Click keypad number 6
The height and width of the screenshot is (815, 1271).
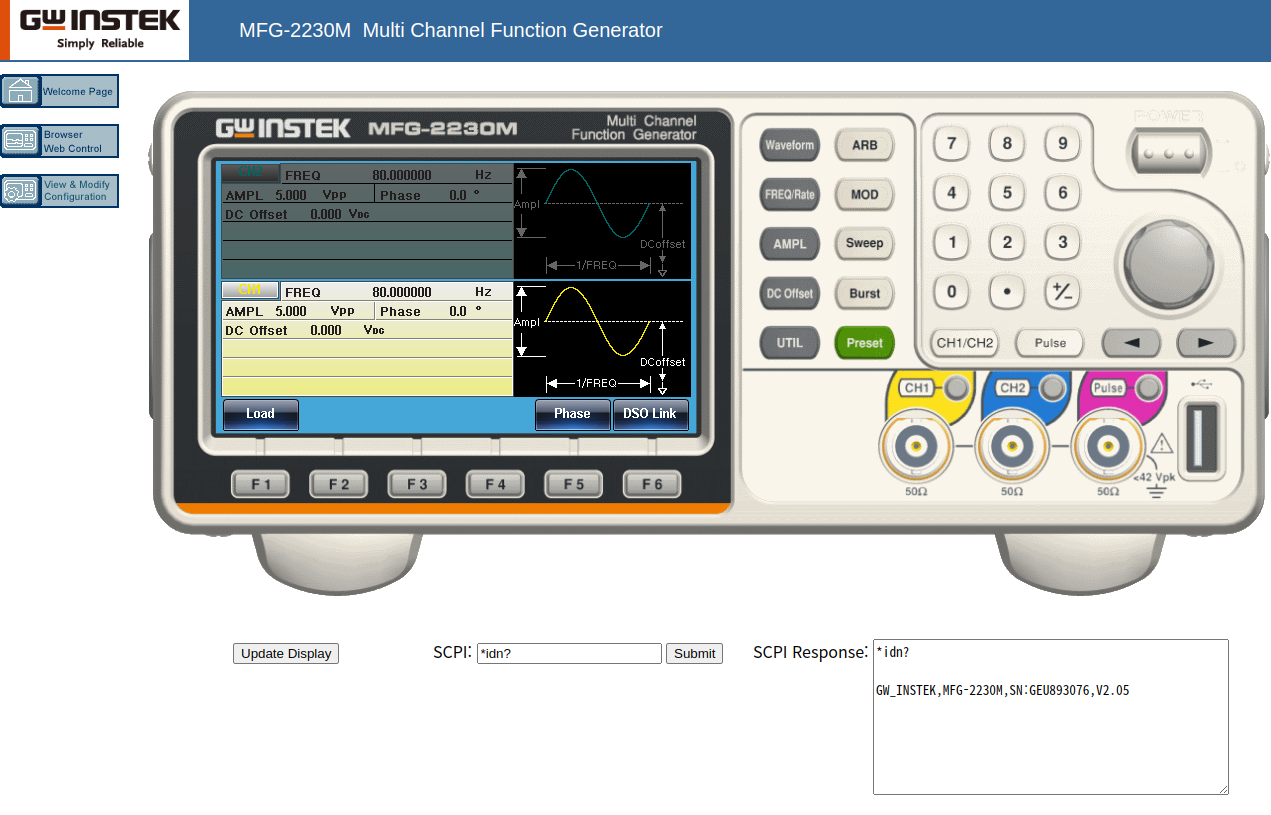tap(1062, 193)
